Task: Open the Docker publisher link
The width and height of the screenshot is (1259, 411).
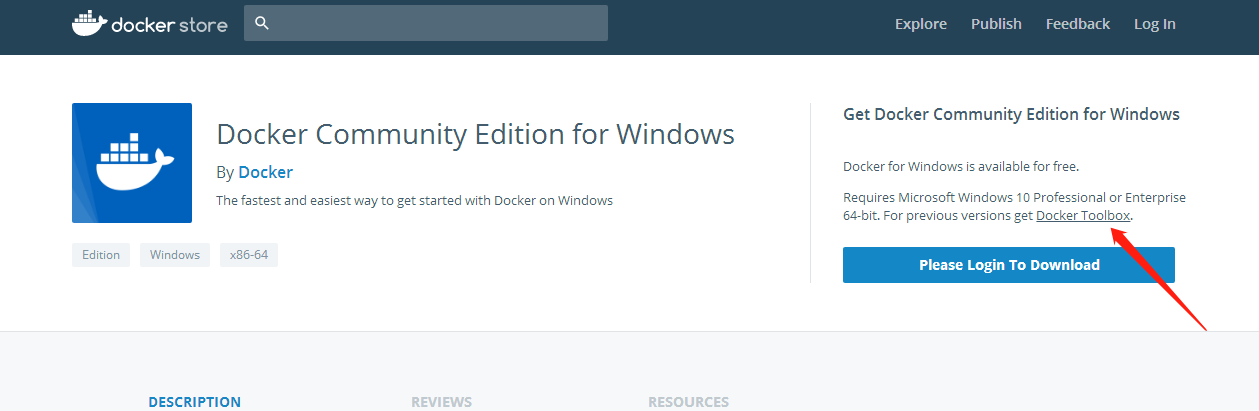Action: pyautogui.click(x=266, y=172)
